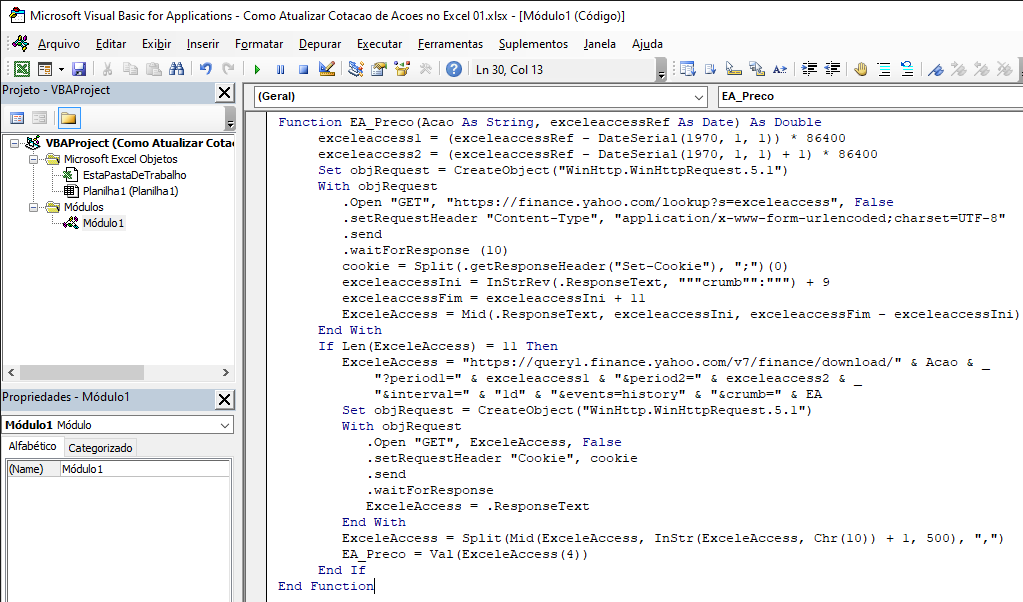Undo the last action
Image resolution: width=1023 pixels, height=602 pixels.
(x=206, y=69)
